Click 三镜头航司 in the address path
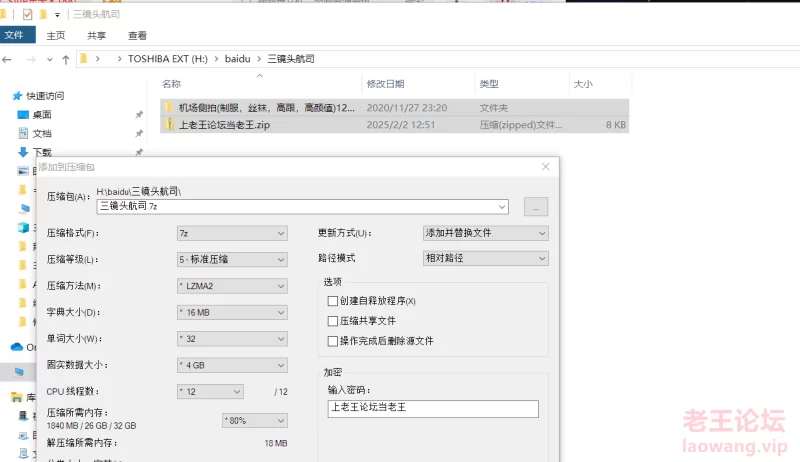The width and height of the screenshot is (800, 462). [291, 59]
